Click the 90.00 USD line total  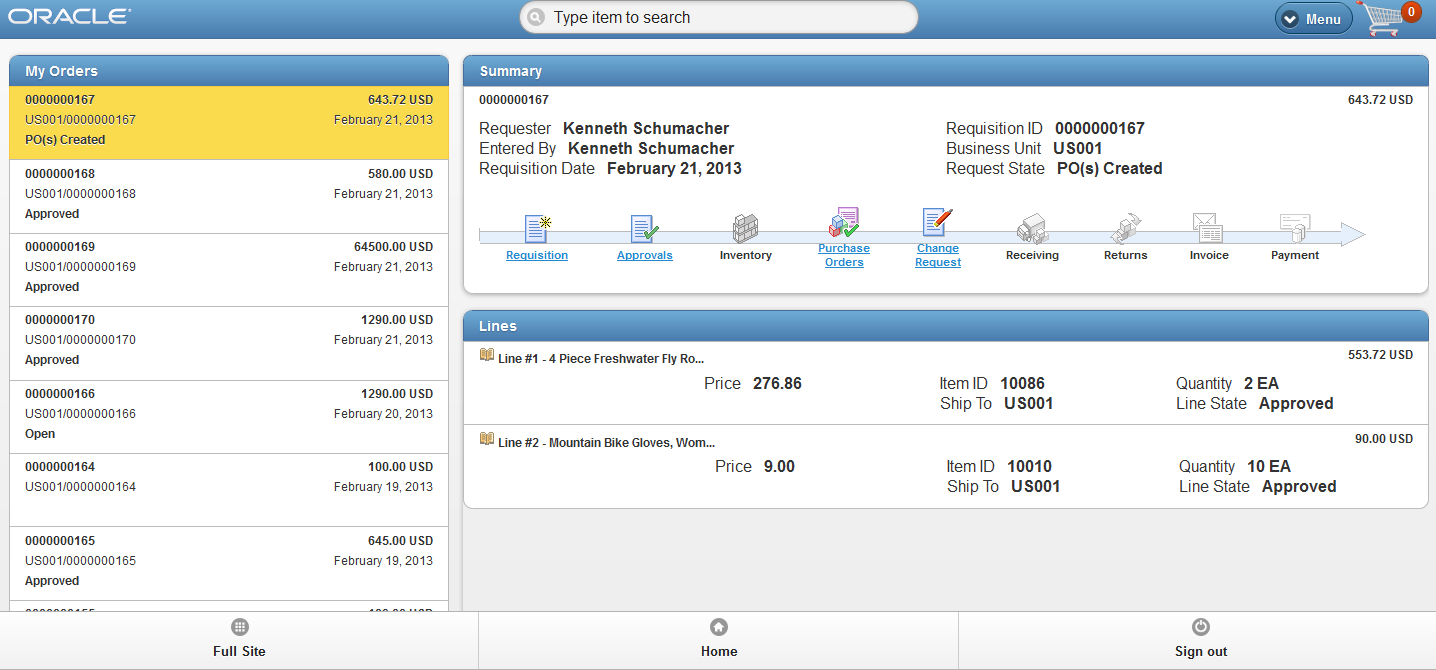pyautogui.click(x=1384, y=439)
